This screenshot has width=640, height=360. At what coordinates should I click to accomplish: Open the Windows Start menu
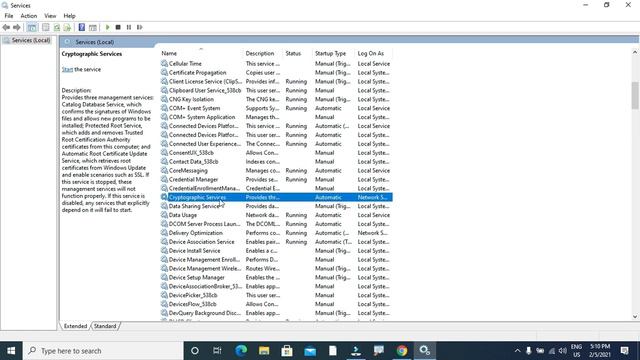coord(11,351)
